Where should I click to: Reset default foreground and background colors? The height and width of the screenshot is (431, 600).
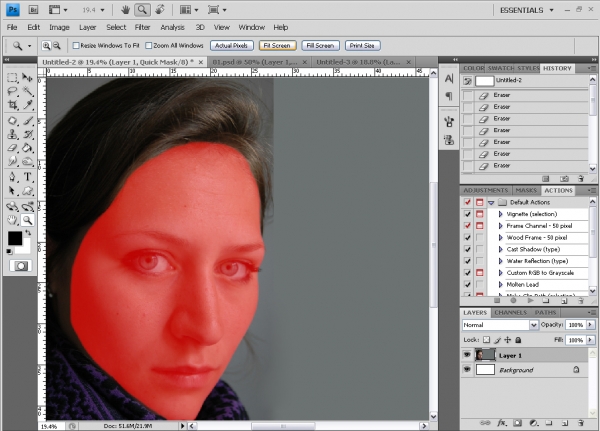coord(10,251)
